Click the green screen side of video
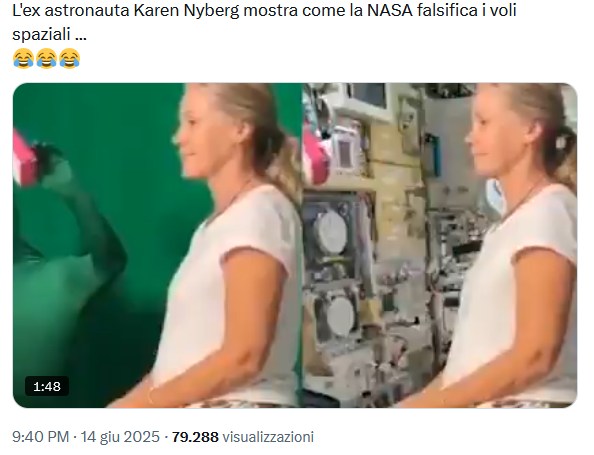This screenshot has height=455, width=594. point(157,245)
